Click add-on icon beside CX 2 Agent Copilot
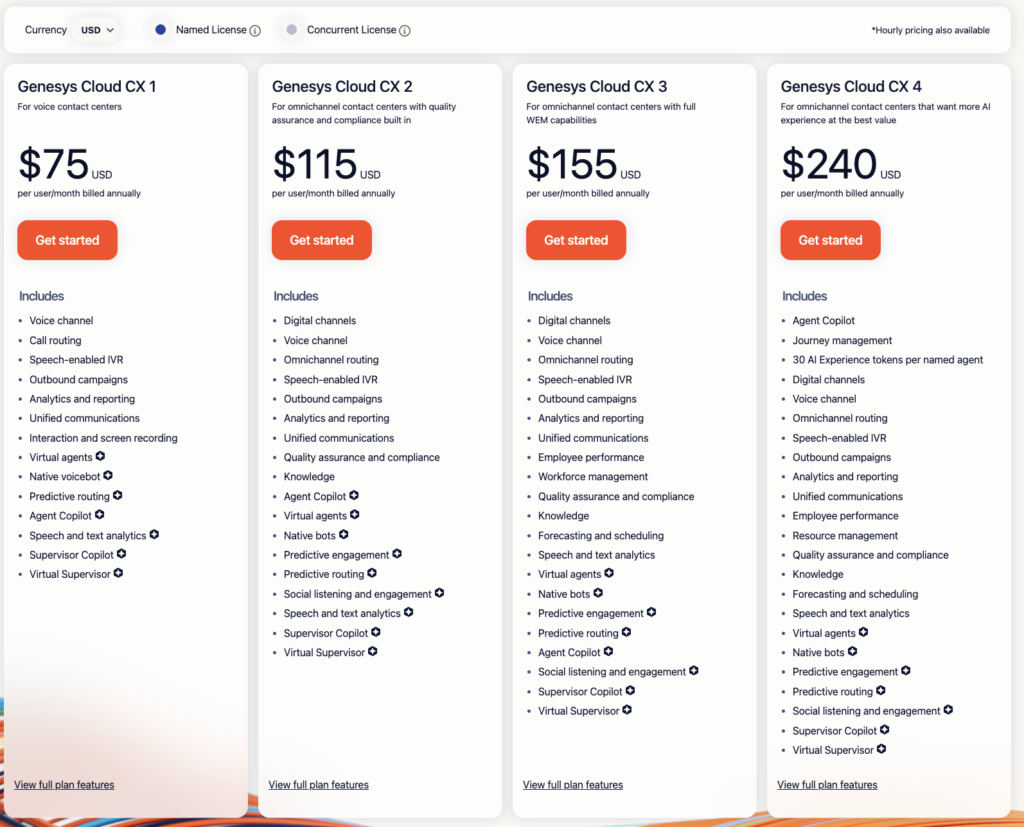The image size is (1024, 827). [x=354, y=496]
